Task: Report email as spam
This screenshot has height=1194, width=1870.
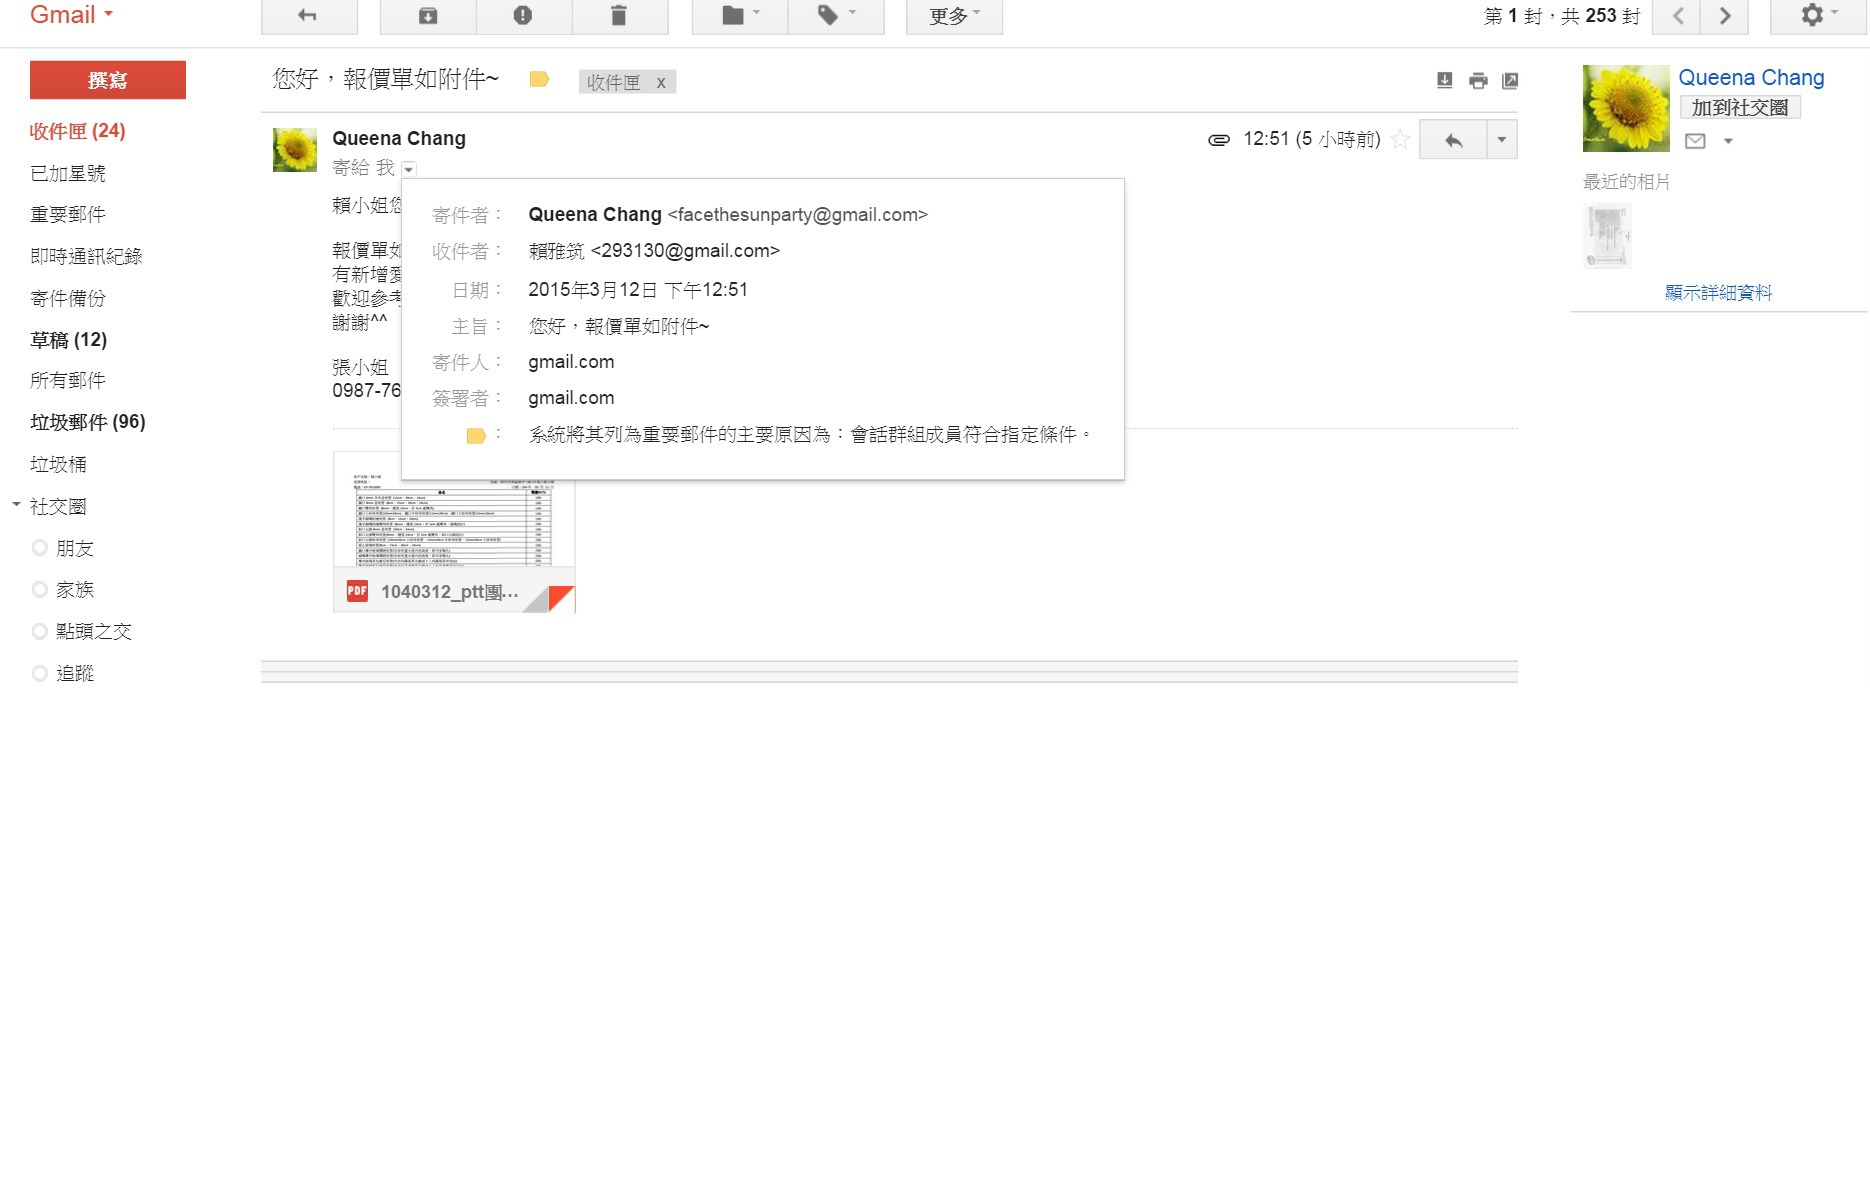Action: point(523,16)
